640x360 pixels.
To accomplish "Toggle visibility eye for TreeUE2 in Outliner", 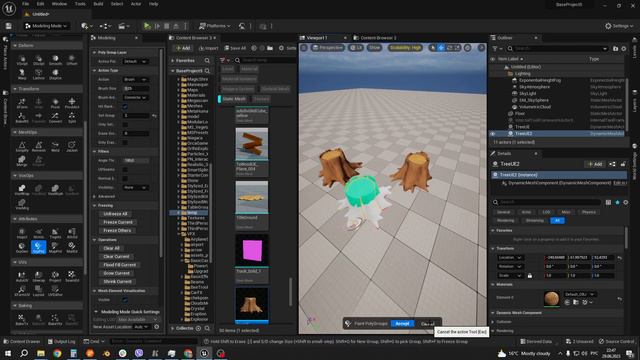I will pyautogui.click(x=493, y=133).
